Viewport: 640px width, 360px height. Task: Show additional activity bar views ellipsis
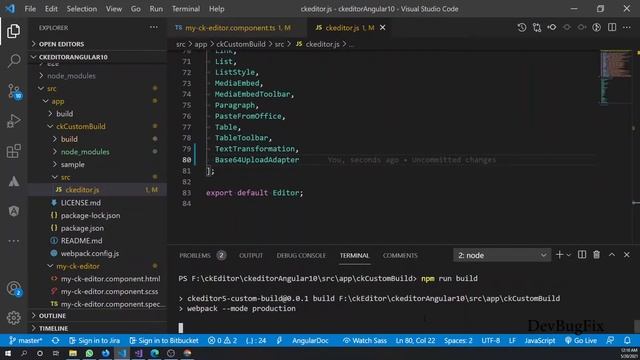point(13,241)
